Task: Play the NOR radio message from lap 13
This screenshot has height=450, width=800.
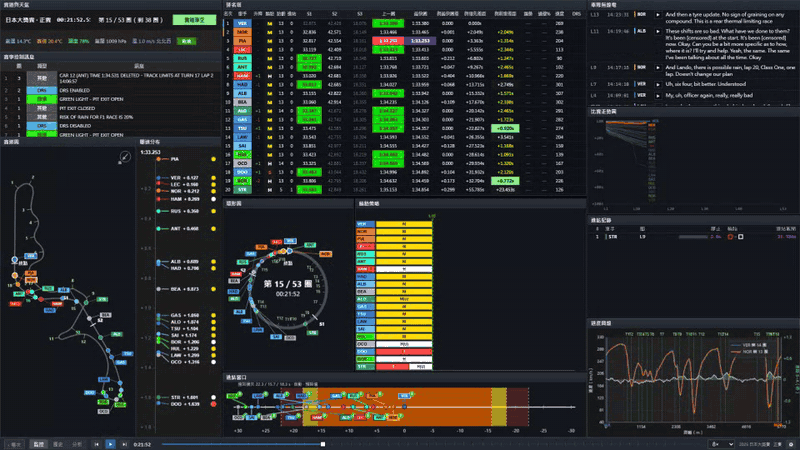Action: pos(657,15)
